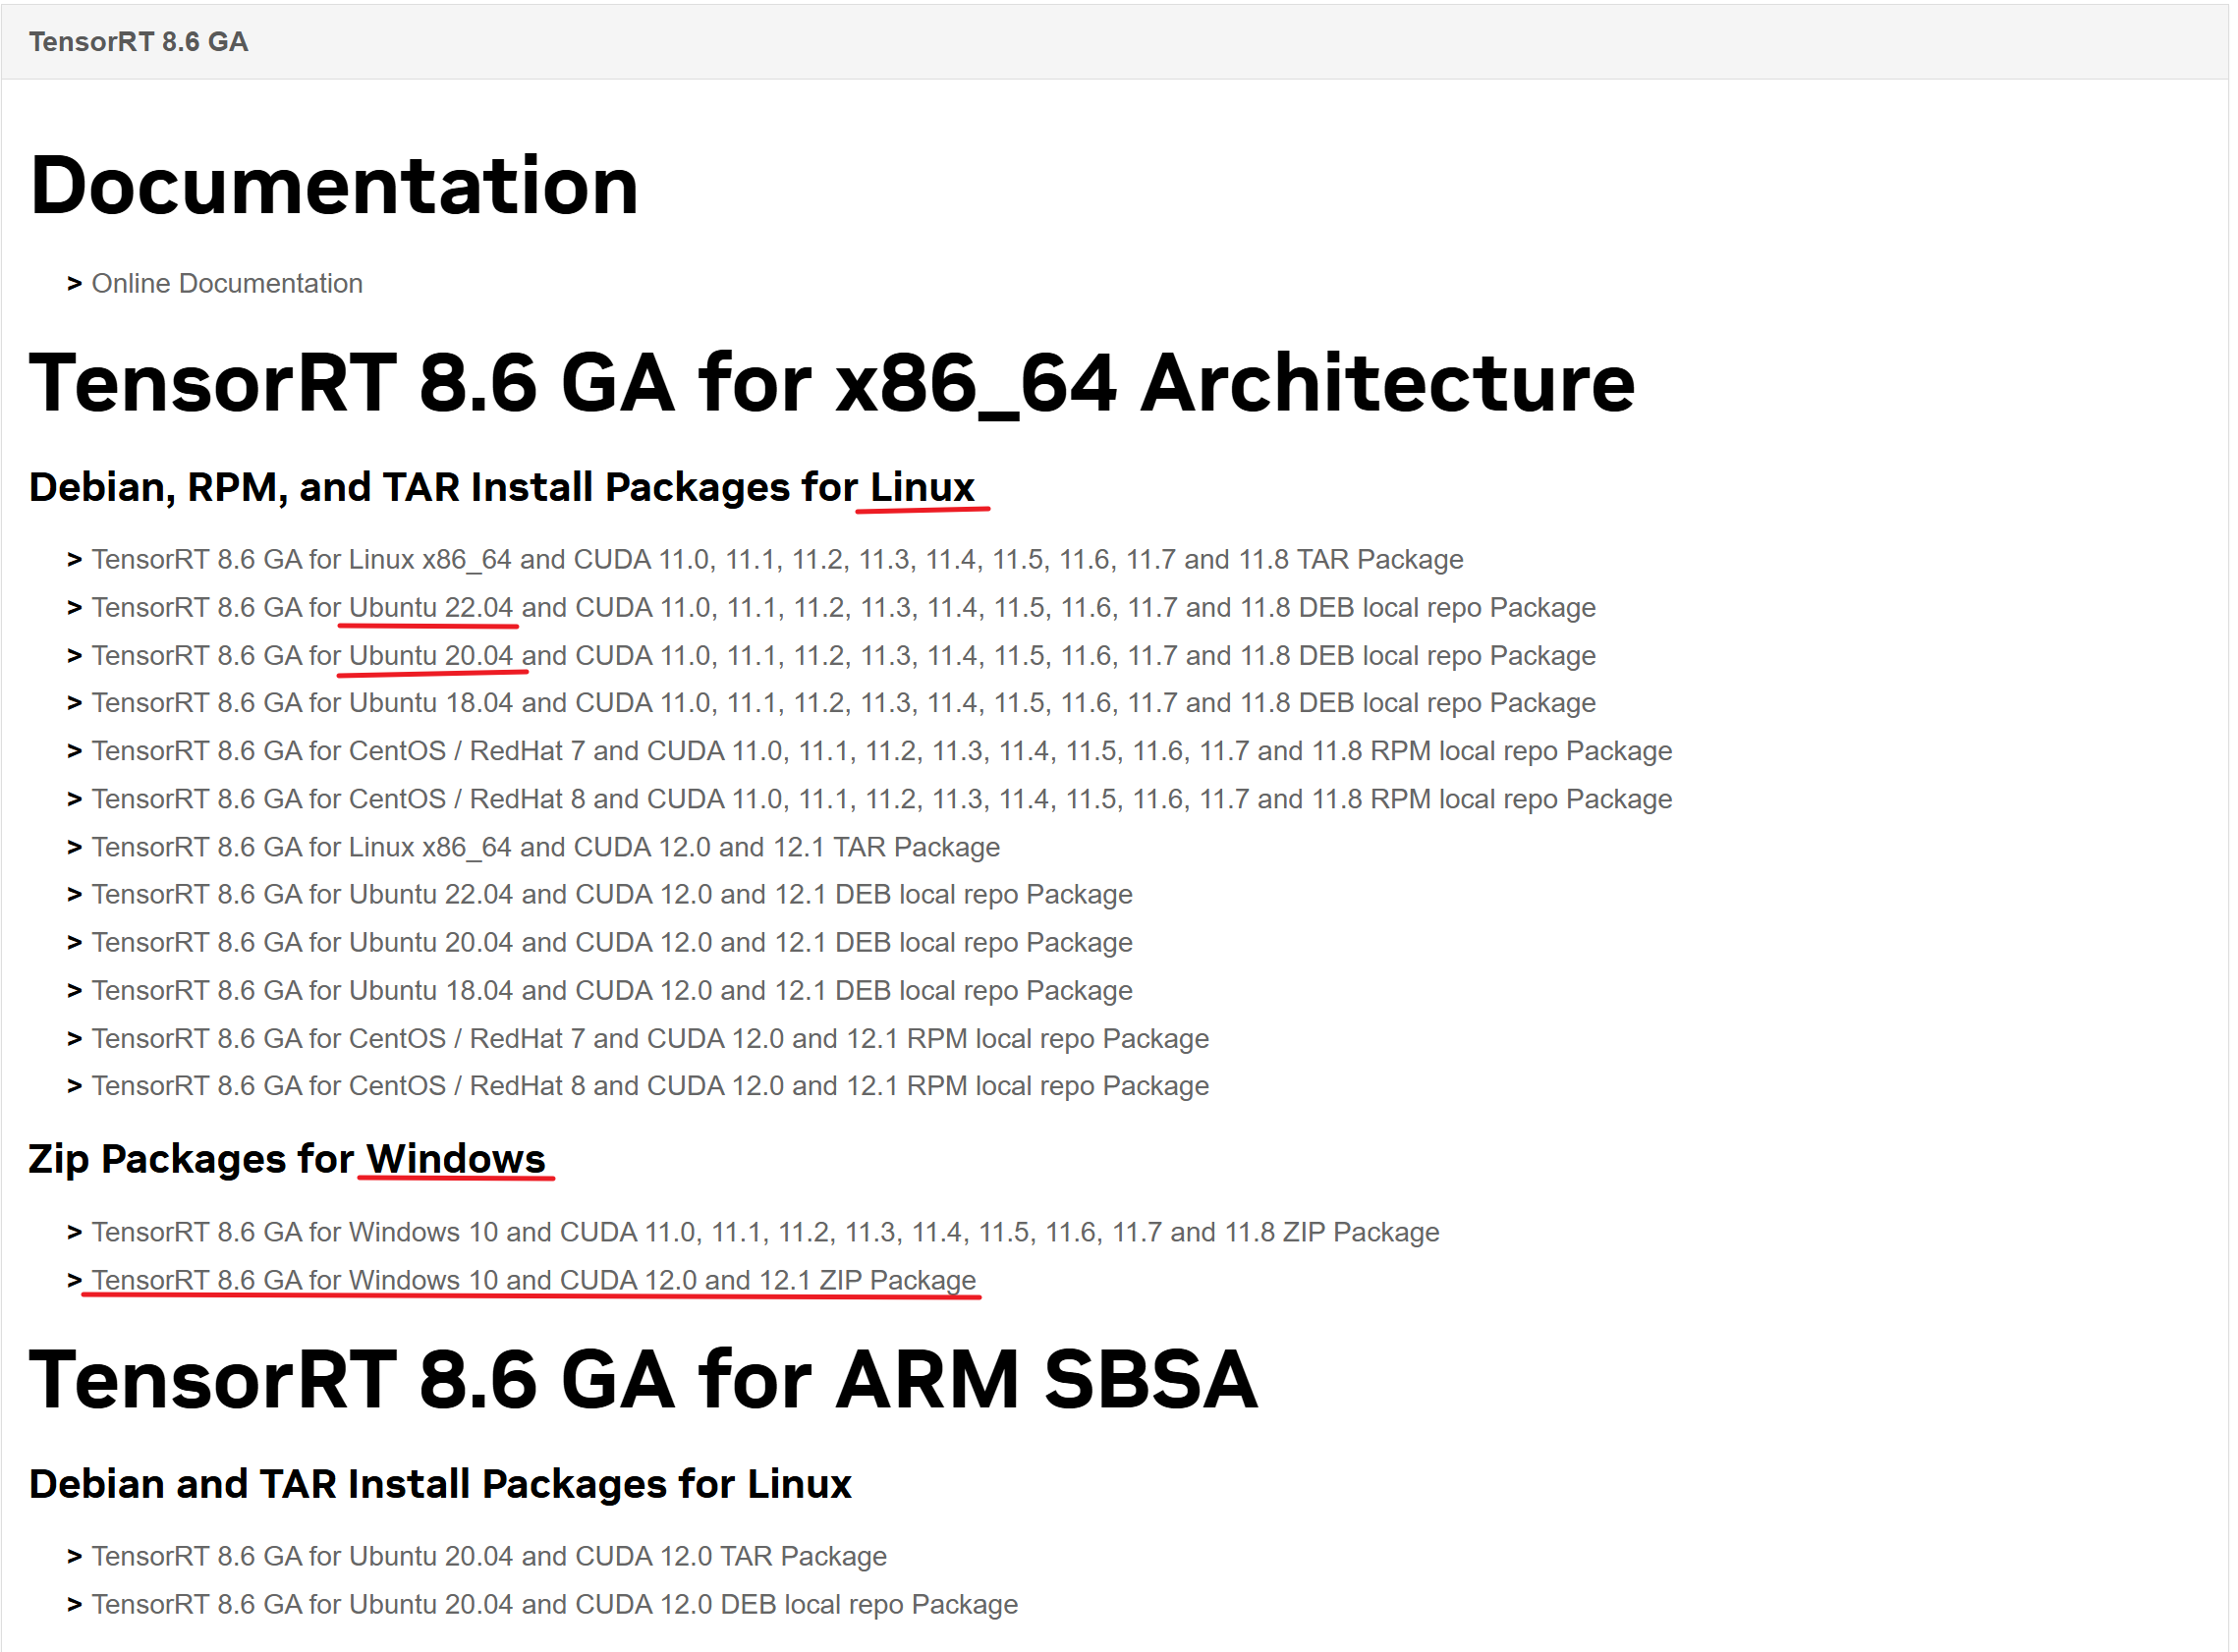The width and height of the screenshot is (2238, 1652).
Task: Open Ubuntu 20.04 CUDA 12.0 and 12.1 DEB local repo link
Action: tap(612, 942)
